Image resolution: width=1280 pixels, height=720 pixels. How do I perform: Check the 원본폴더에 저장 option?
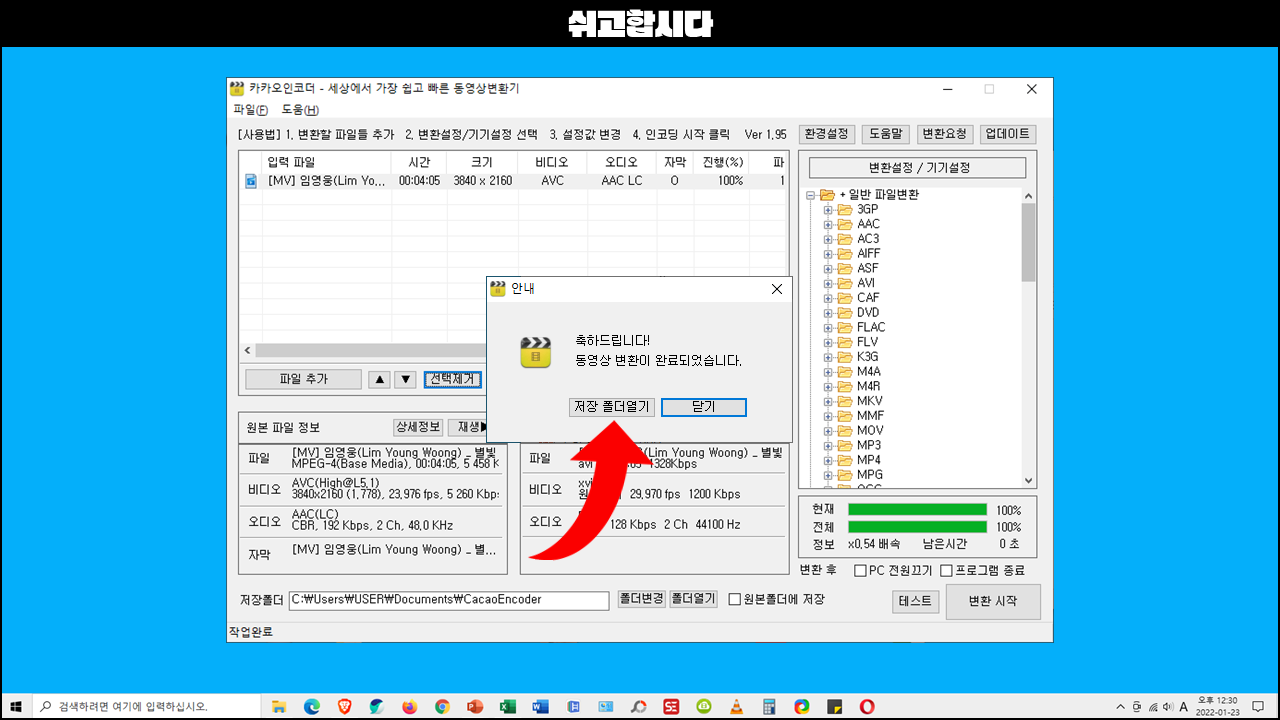[x=734, y=600]
